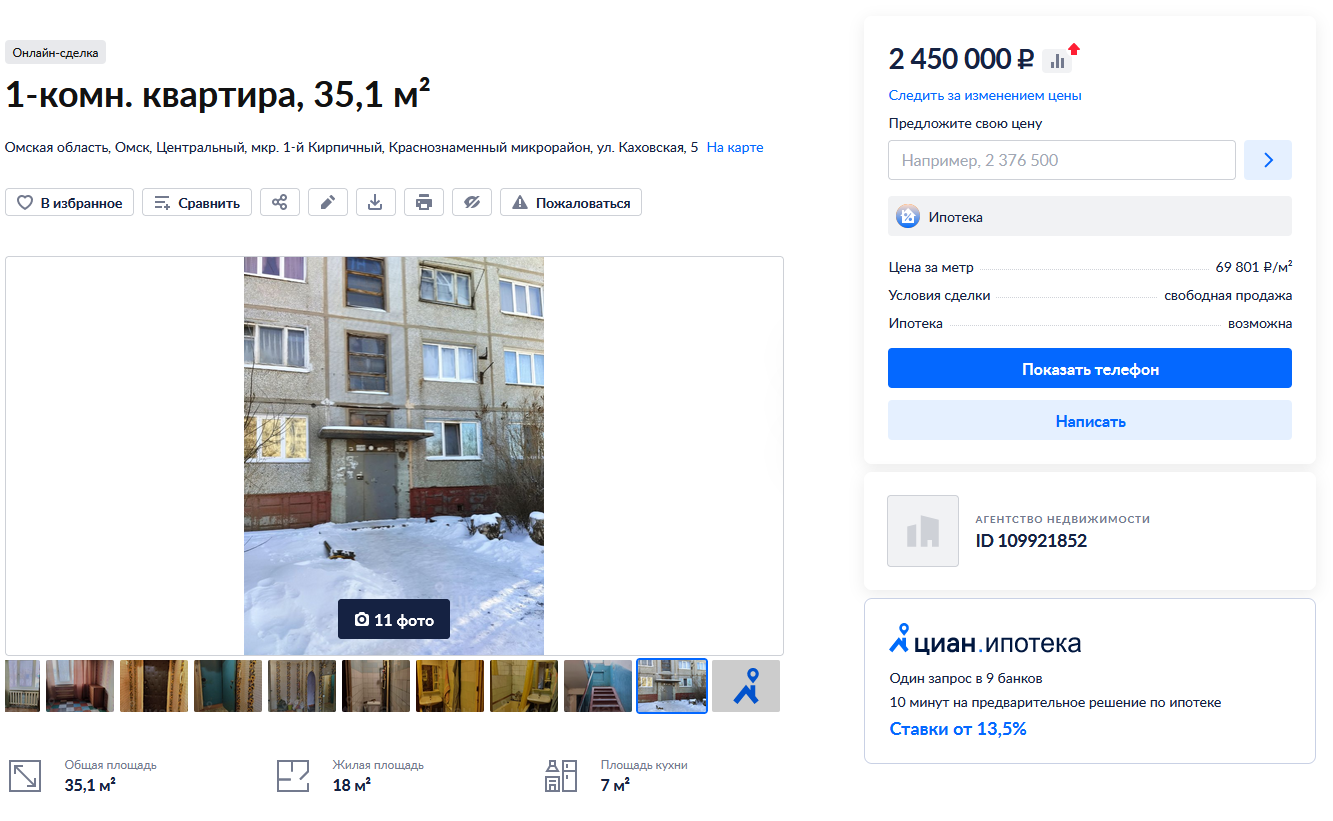Viewport: 1333px width, 821px height.
Task: Click the agency logo placeholder icon
Action: (x=923, y=531)
